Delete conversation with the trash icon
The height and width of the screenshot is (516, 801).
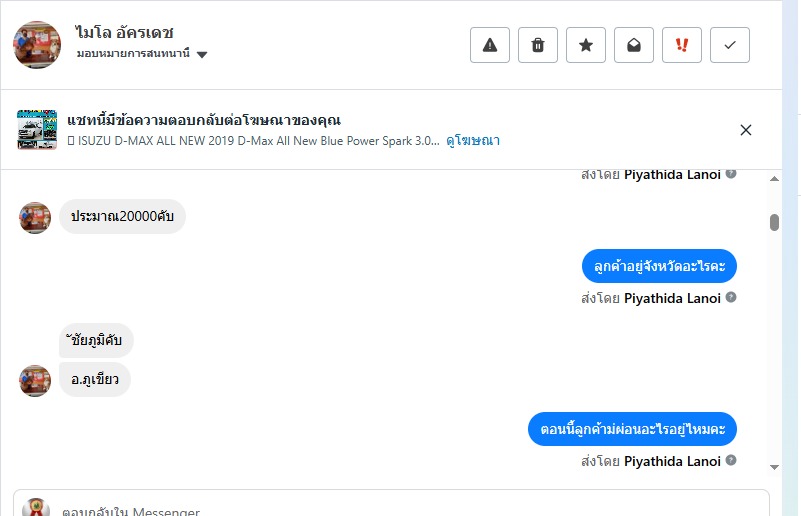[x=538, y=45]
